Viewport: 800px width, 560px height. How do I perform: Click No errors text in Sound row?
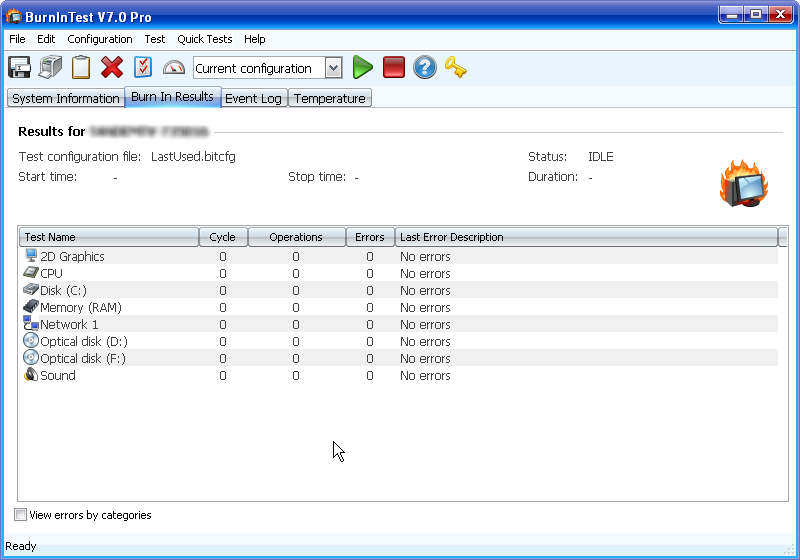(425, 376)
